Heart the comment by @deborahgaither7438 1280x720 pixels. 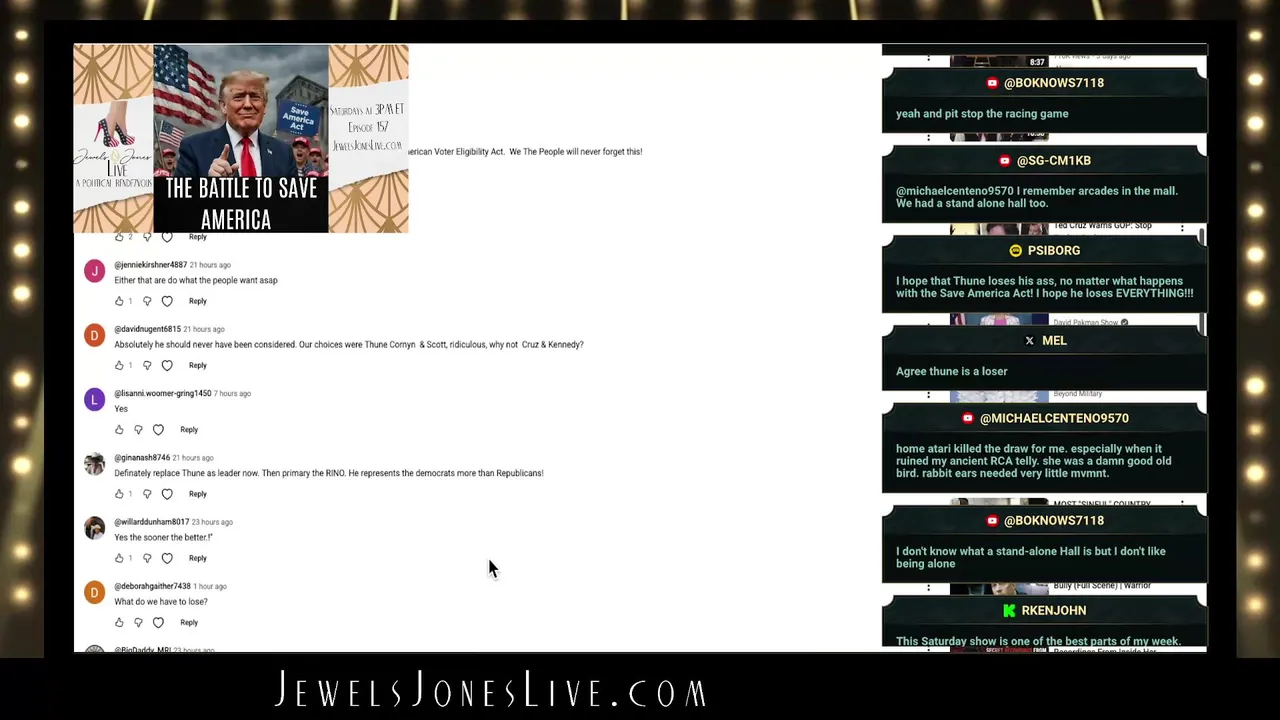click(158, 622)
